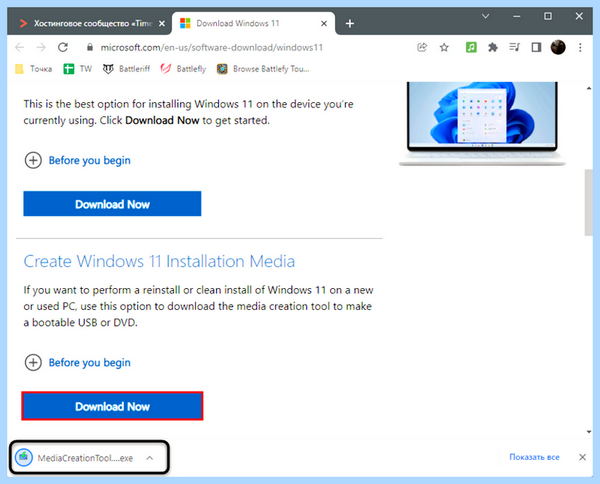Image resolution: width=600 pixels, height=484 pixels.
Task: Open the Browse Battlefy Tou... bookmark
Action: click(263, 69)
